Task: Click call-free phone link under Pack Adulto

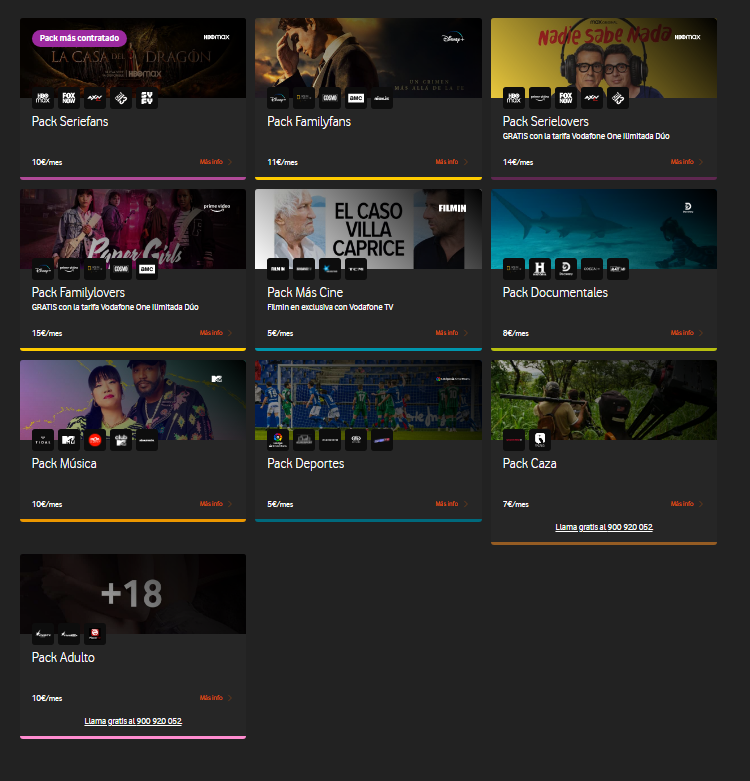Action: (133, 721)
